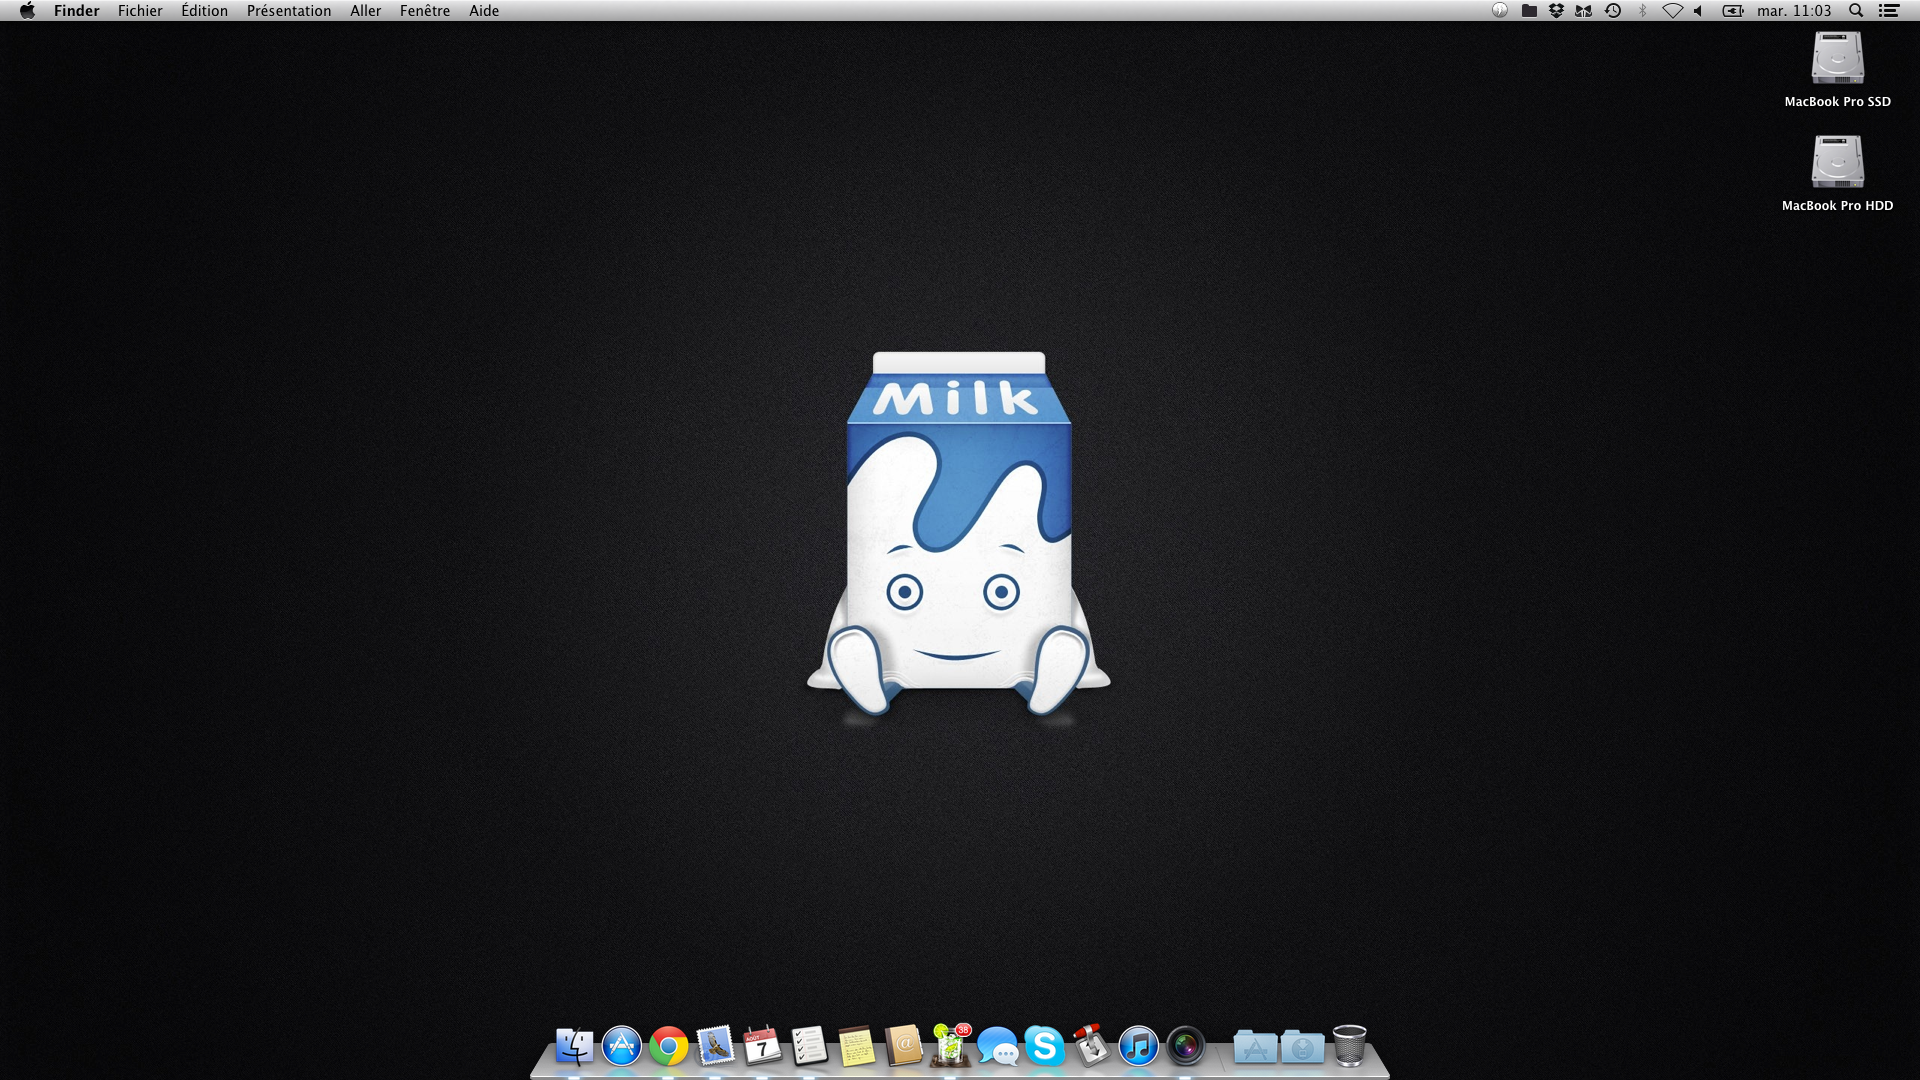The height and width of the screenshot is (1080, 1920).
Task: Open the battery status menu
Action: click(1732, 11)
